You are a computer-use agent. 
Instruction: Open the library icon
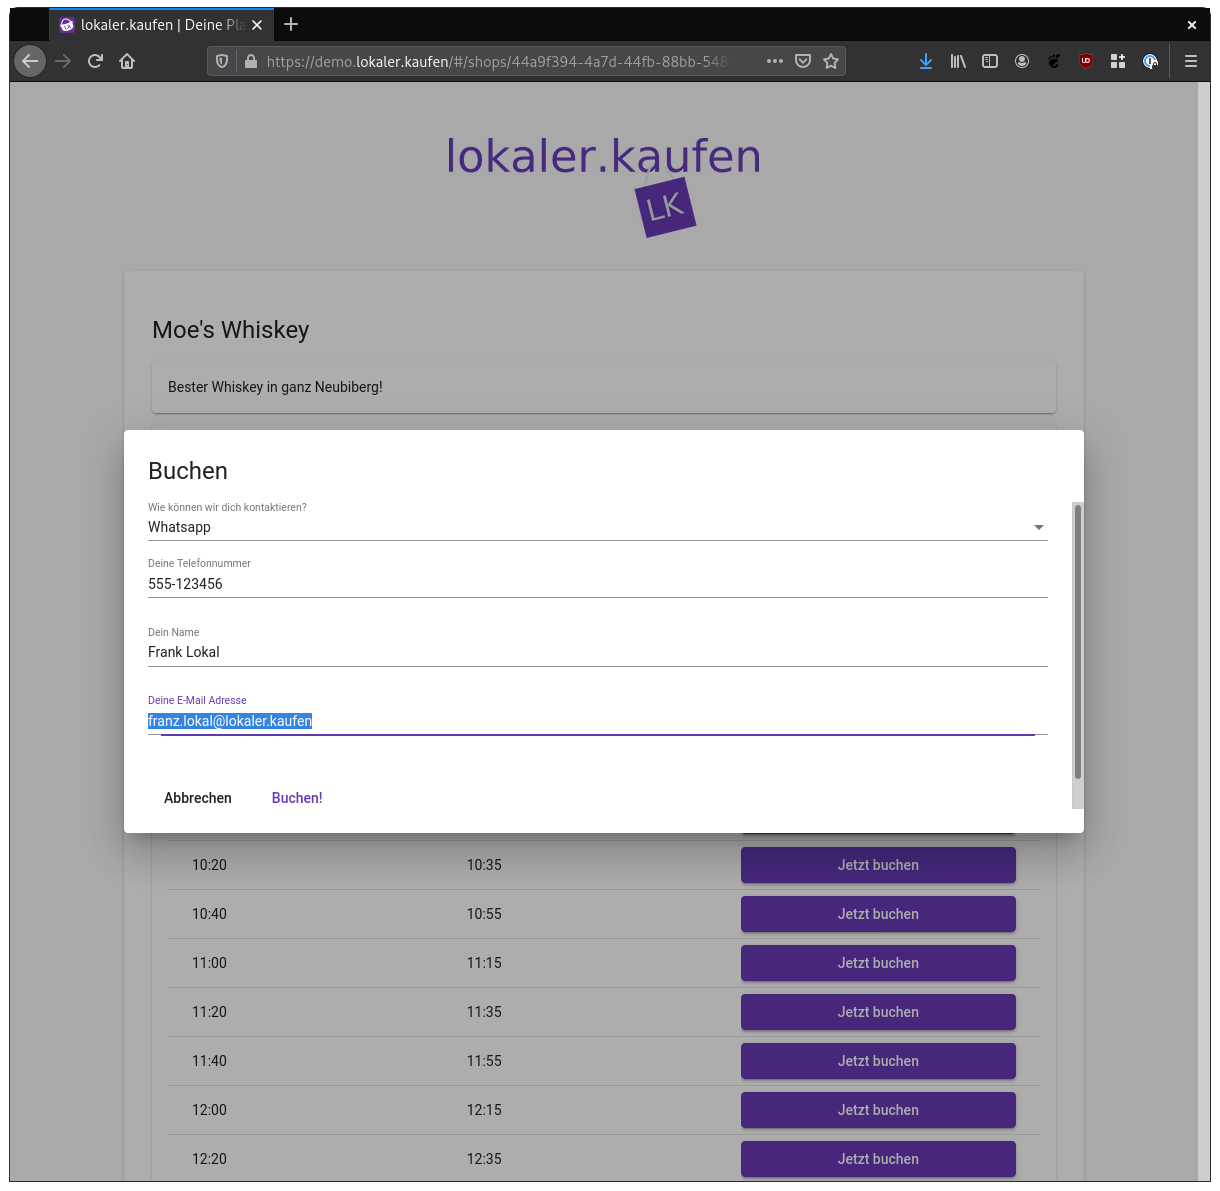click(x=958, y=61)
